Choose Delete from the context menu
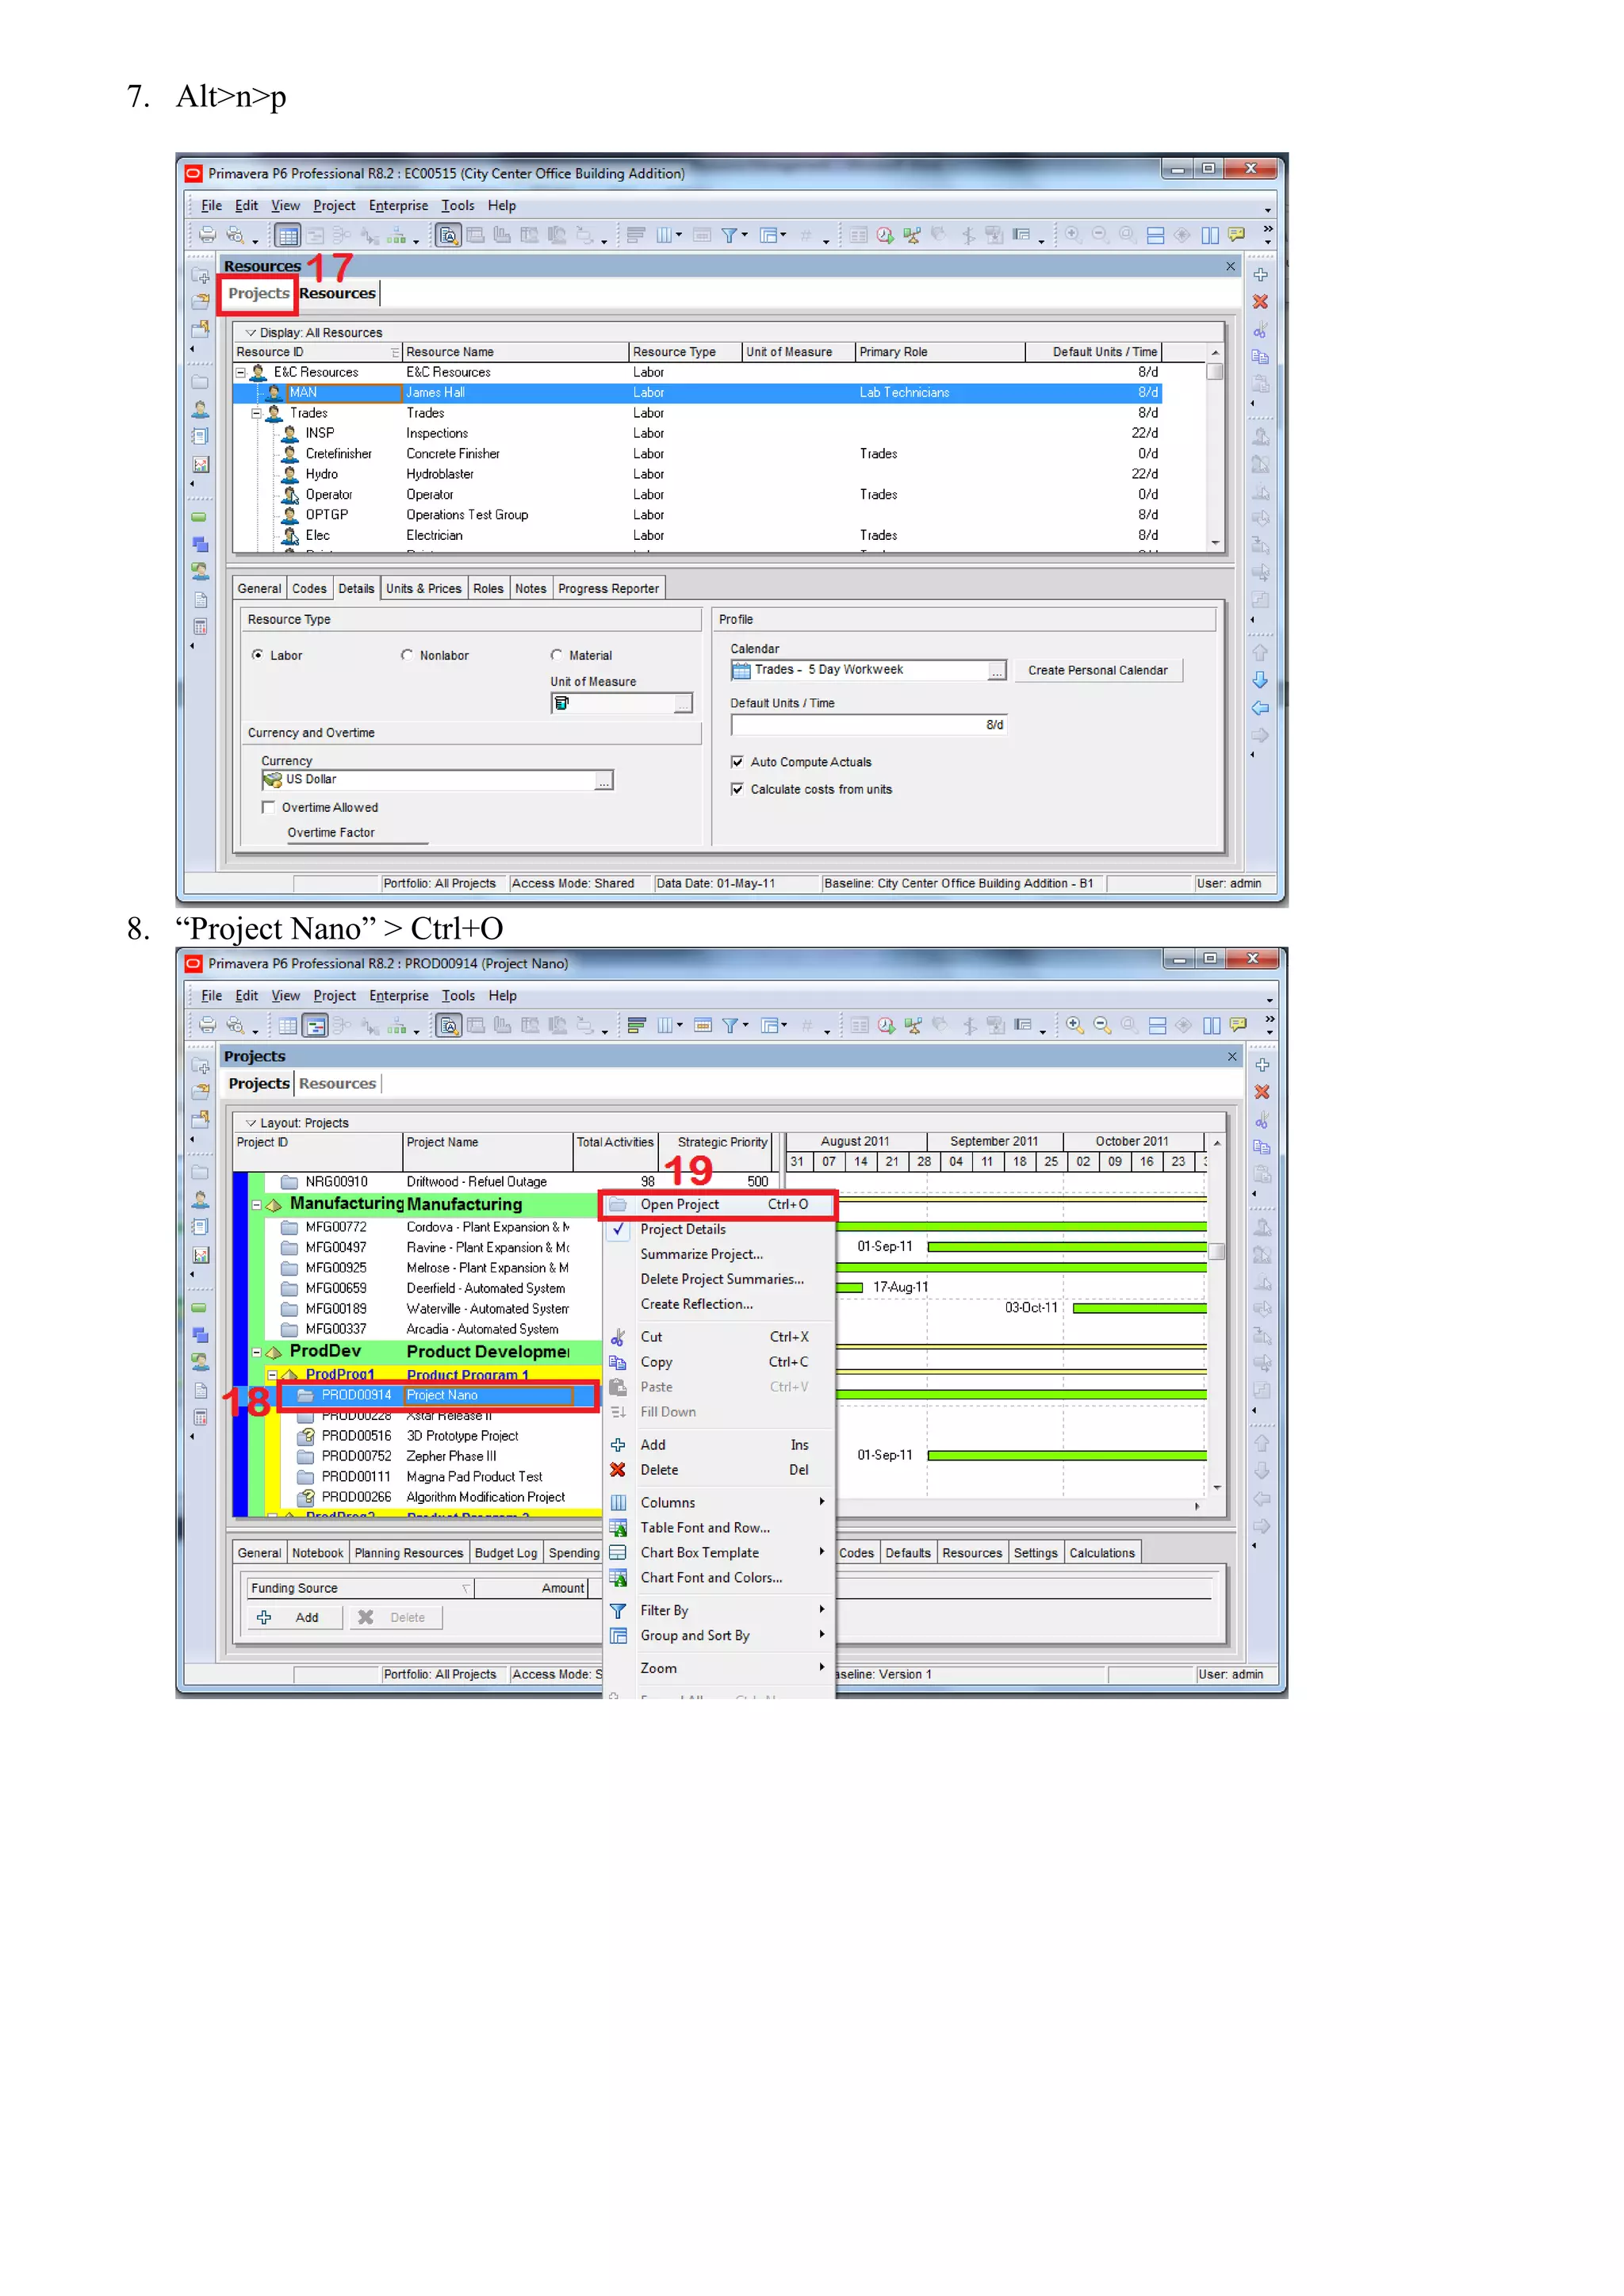This screenshot has height=2296, width=1624. [x=719, y=1470]
